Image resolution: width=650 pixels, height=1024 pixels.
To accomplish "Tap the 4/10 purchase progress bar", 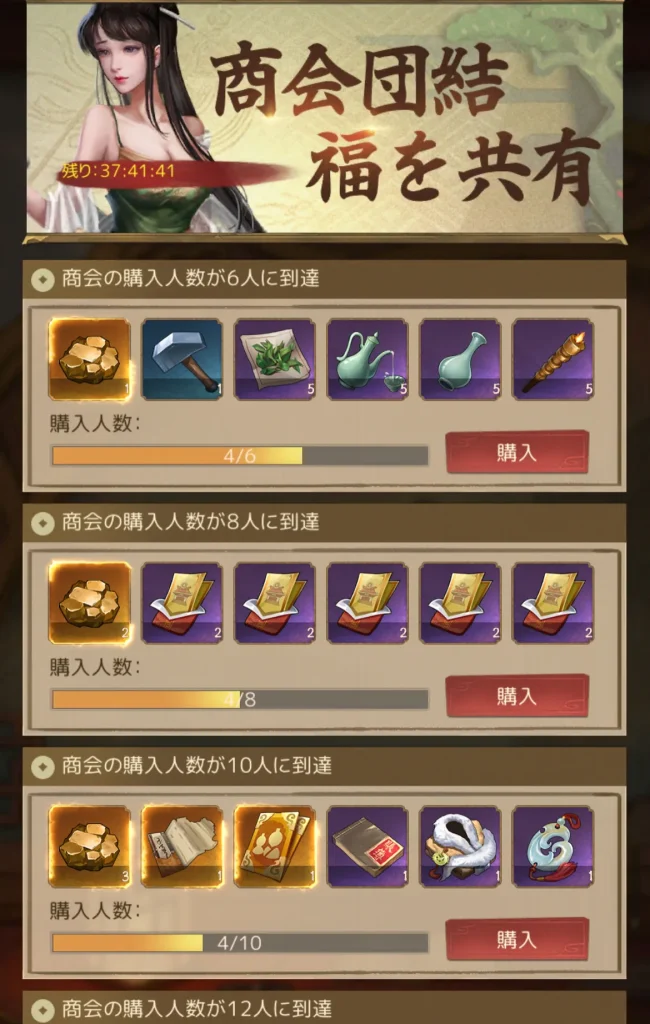I will 240,943.
